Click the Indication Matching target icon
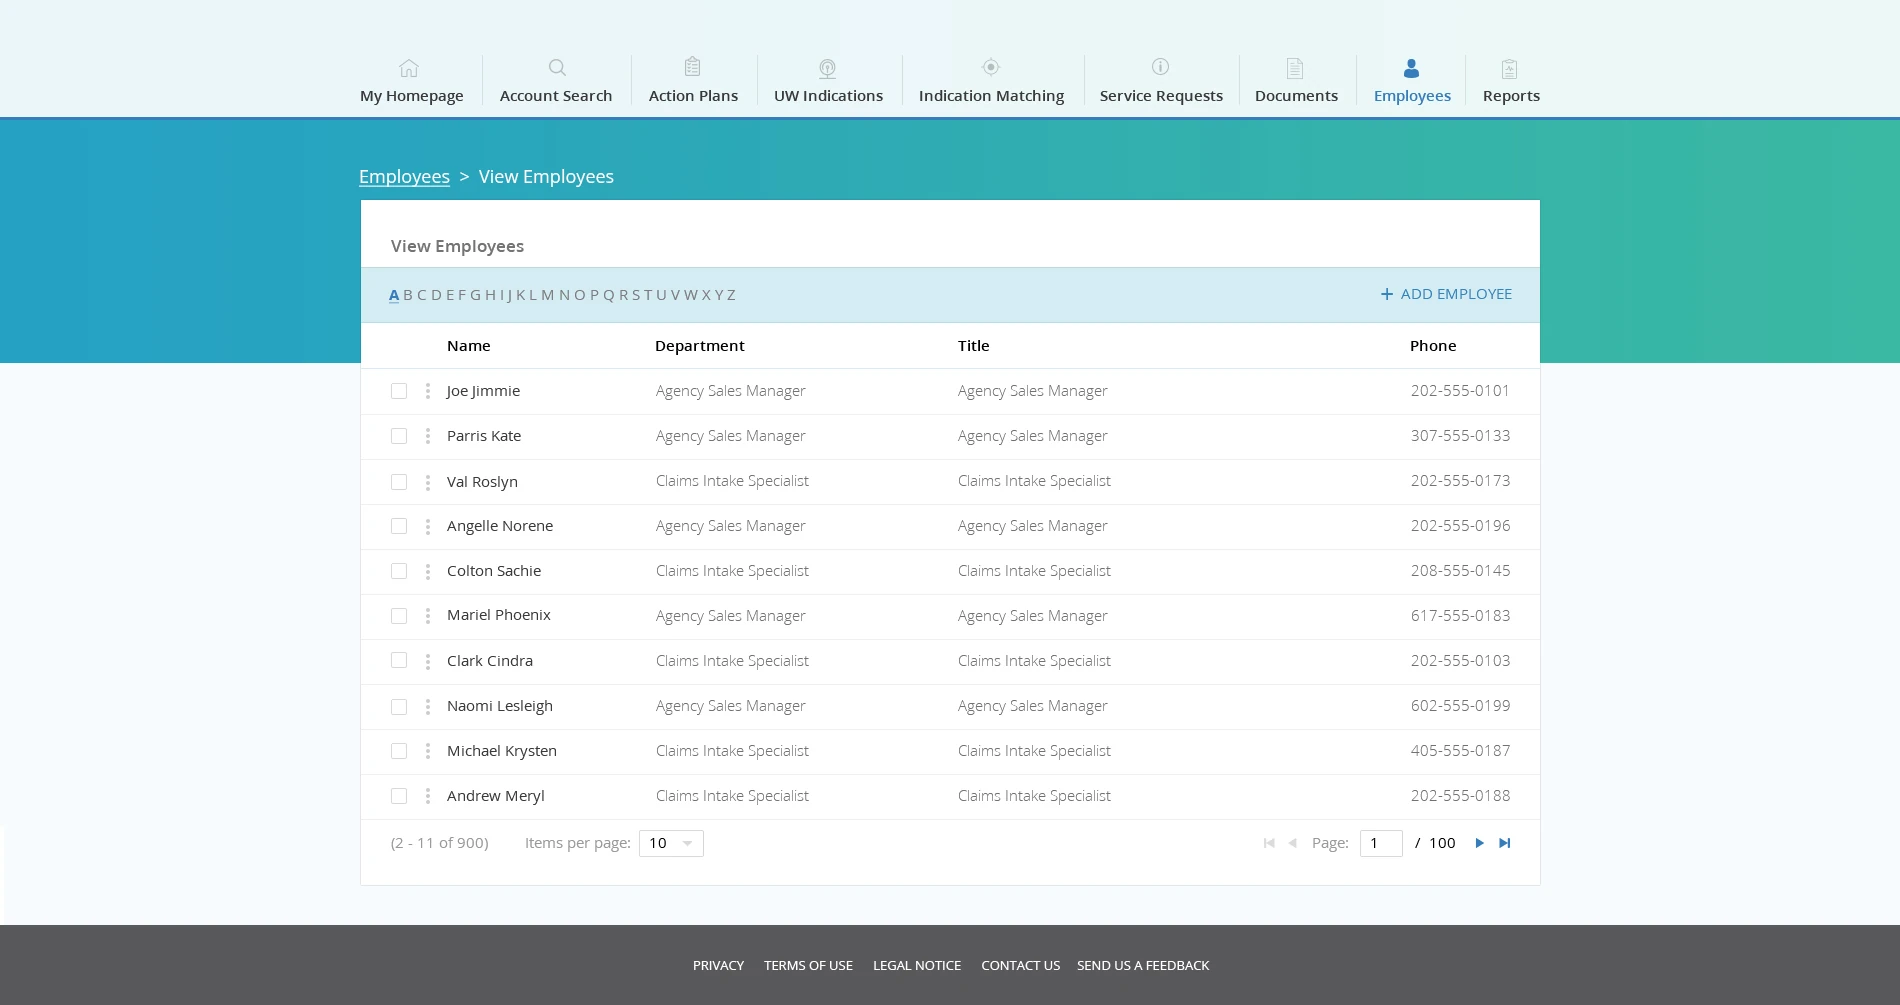The height and width of the screenshot is (1005, 1900). pyautogui.click(x=991, y=67)
